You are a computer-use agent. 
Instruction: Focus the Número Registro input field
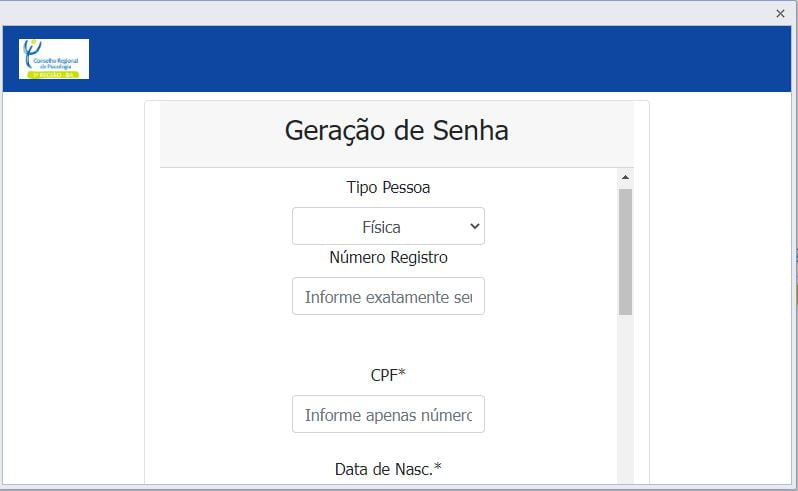[x=388, y=296]
